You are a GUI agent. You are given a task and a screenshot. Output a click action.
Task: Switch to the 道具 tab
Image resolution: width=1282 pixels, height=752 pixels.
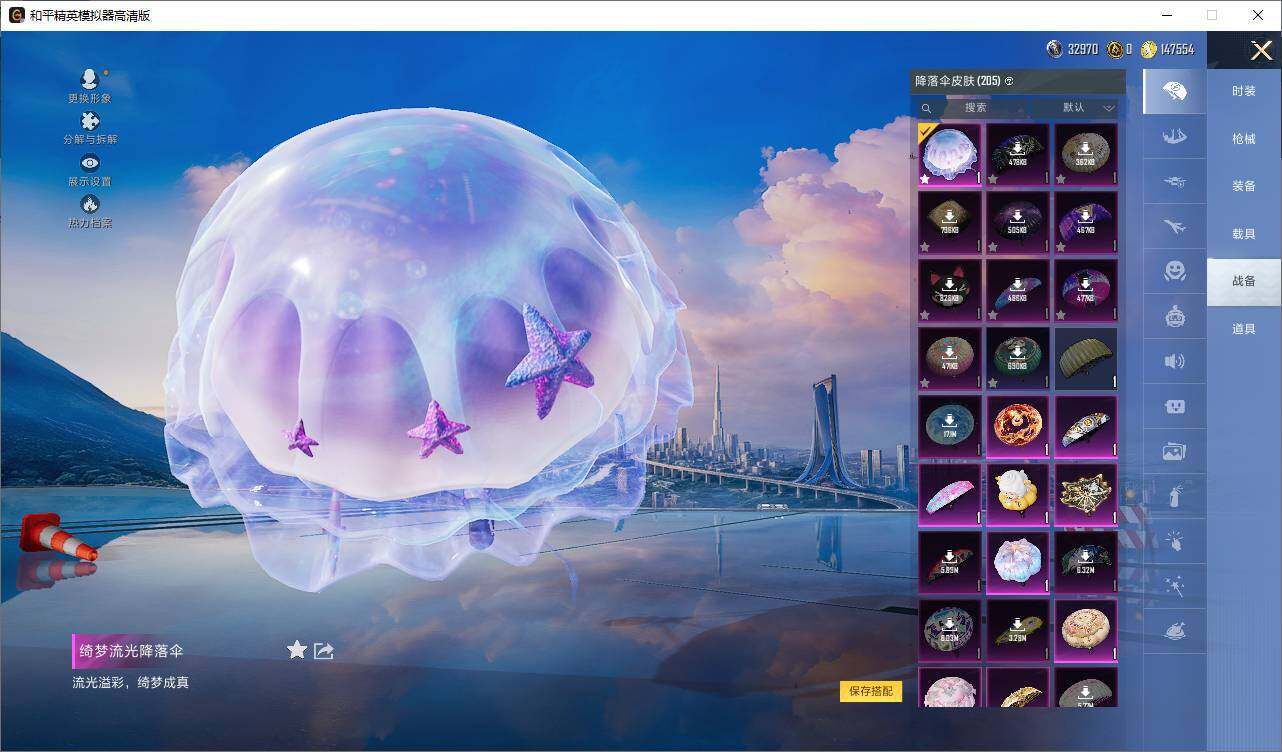pos(1244,329)
